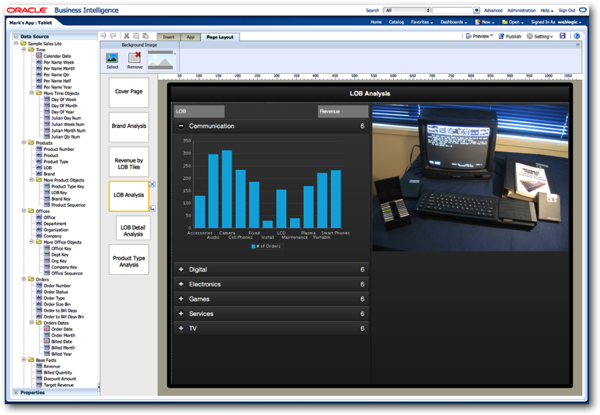Select the Revenue by LOB Tiles page
Screen dimensions: 600x415
[x=129, y=162]
